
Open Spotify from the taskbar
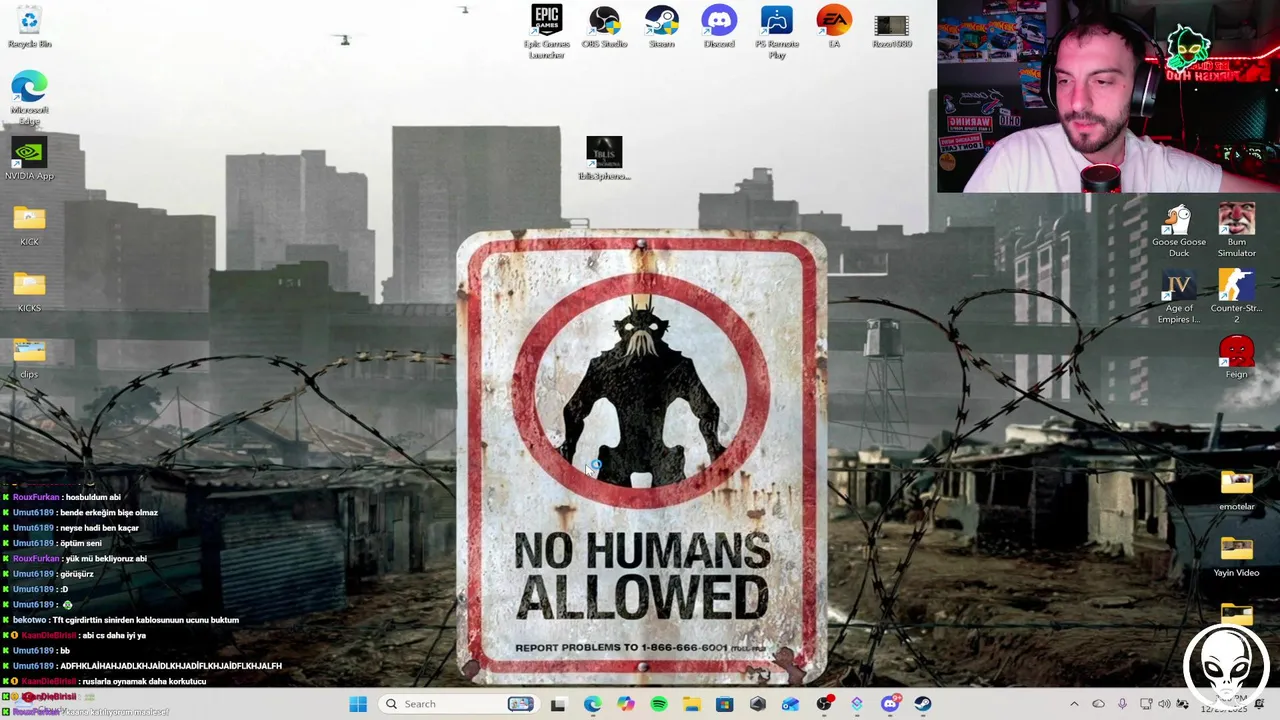[x=658, y=704]
